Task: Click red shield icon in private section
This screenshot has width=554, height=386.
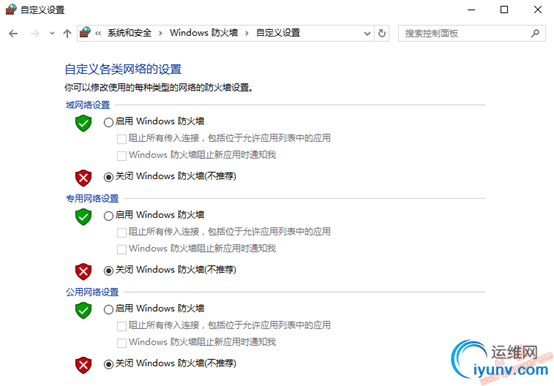Action: coord(83,272)
